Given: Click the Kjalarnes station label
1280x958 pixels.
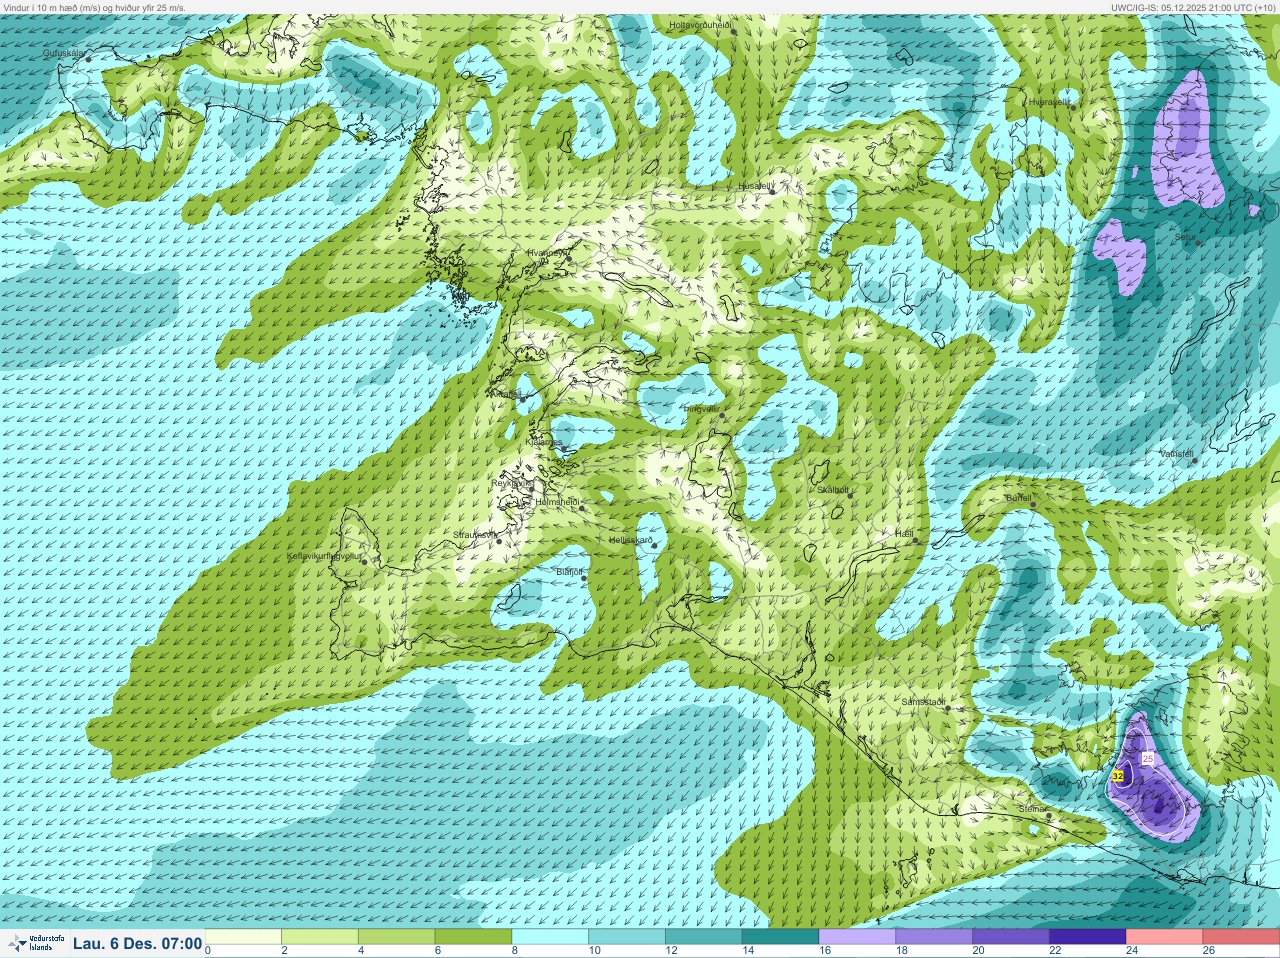Looking at the screenshot, I should [x=544, y=441].
